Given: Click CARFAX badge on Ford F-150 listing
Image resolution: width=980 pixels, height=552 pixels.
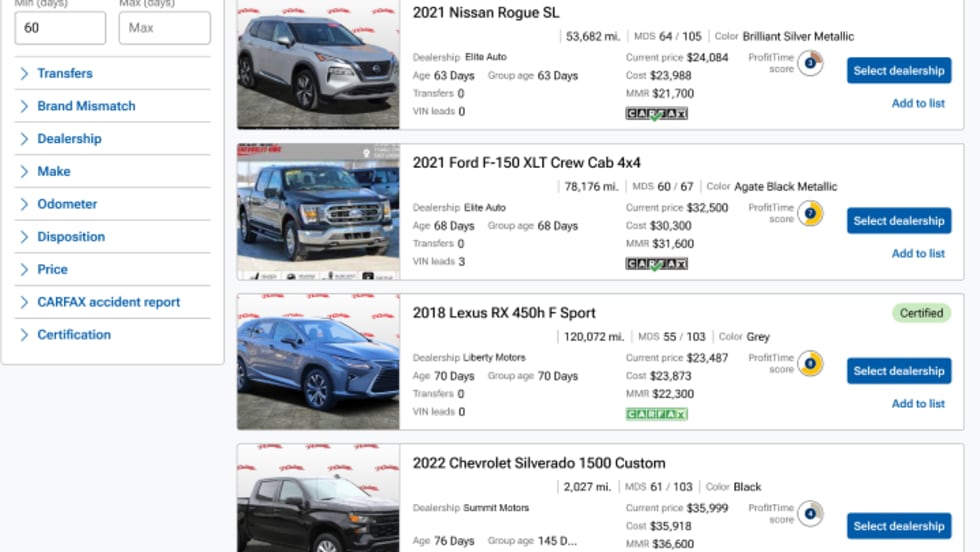Looking at the screenshot, I should click(656, 264).
